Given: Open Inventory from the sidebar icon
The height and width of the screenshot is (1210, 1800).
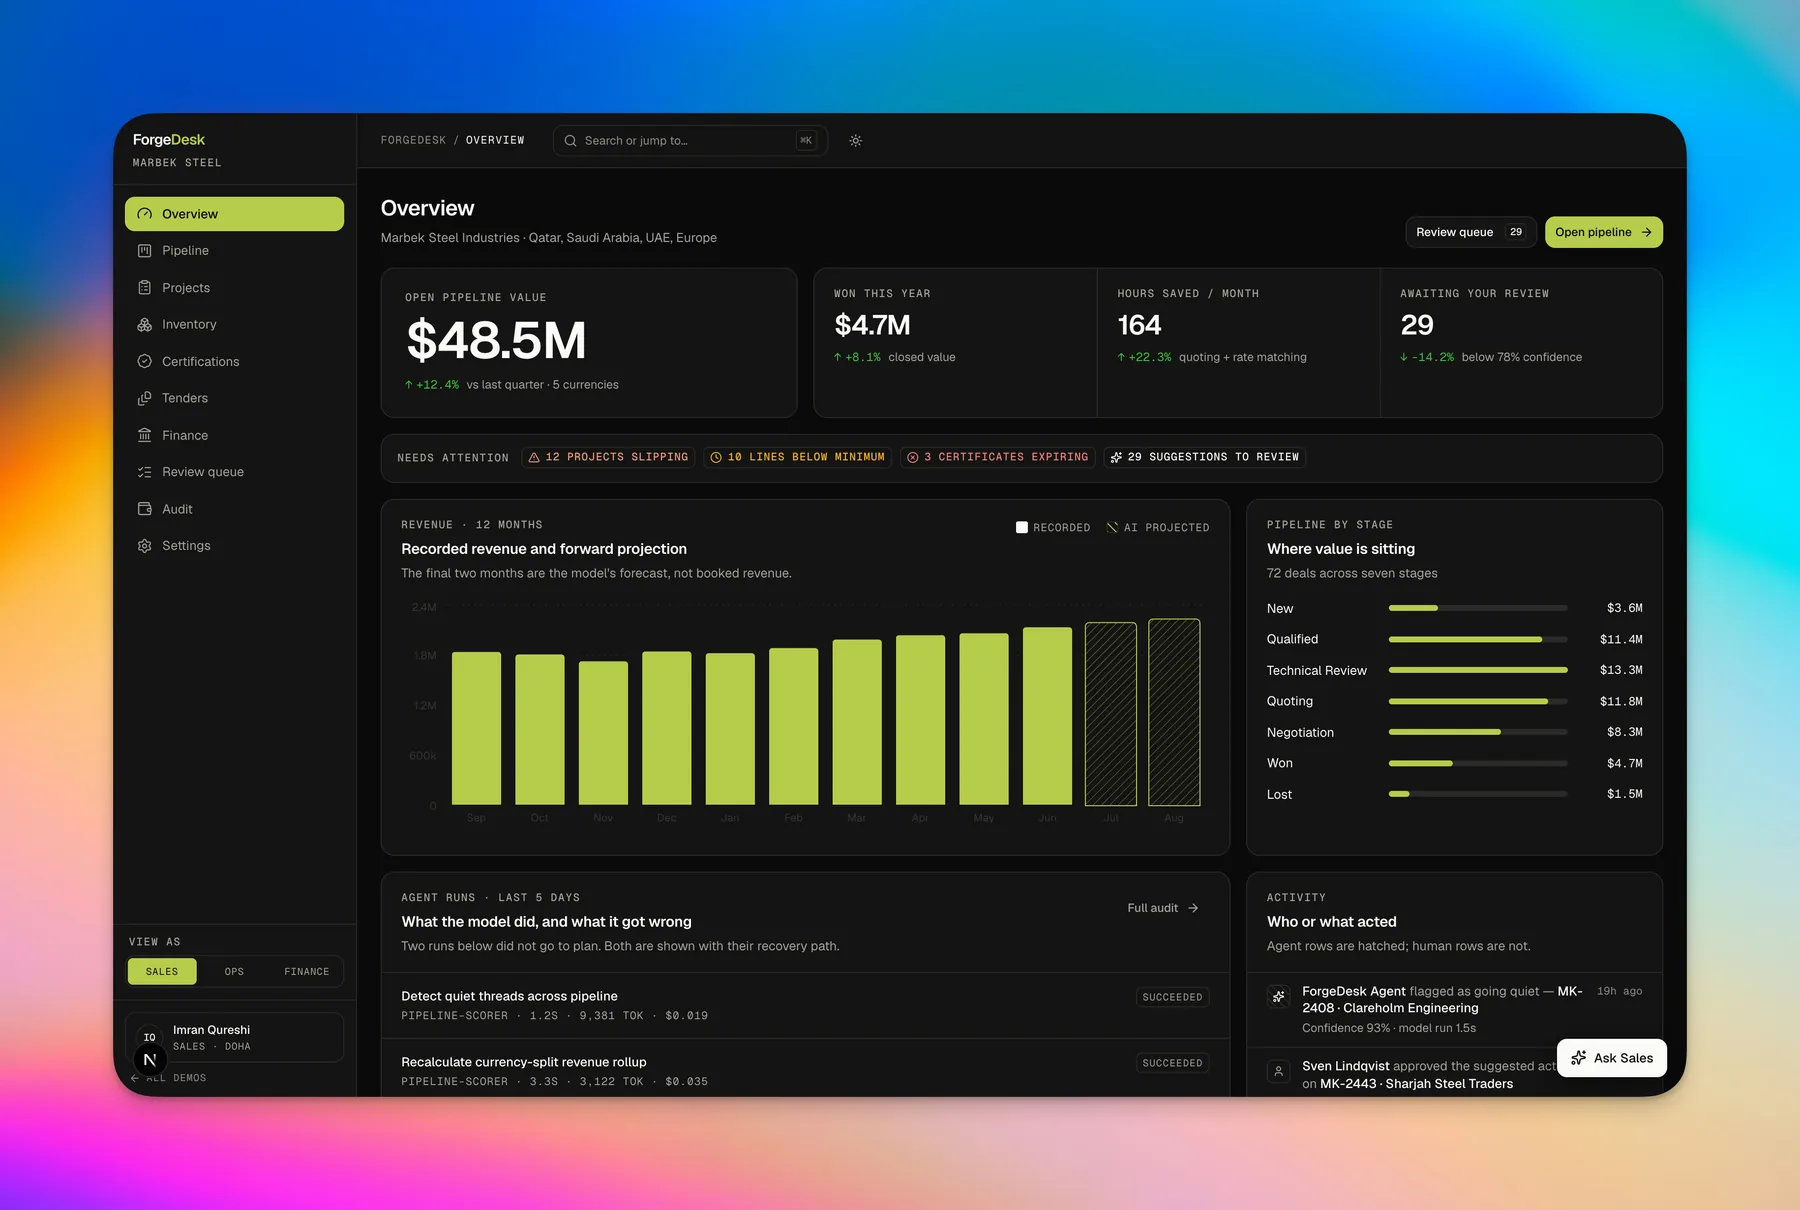Looking at the screenshot, I should click(x=144, y=325).
